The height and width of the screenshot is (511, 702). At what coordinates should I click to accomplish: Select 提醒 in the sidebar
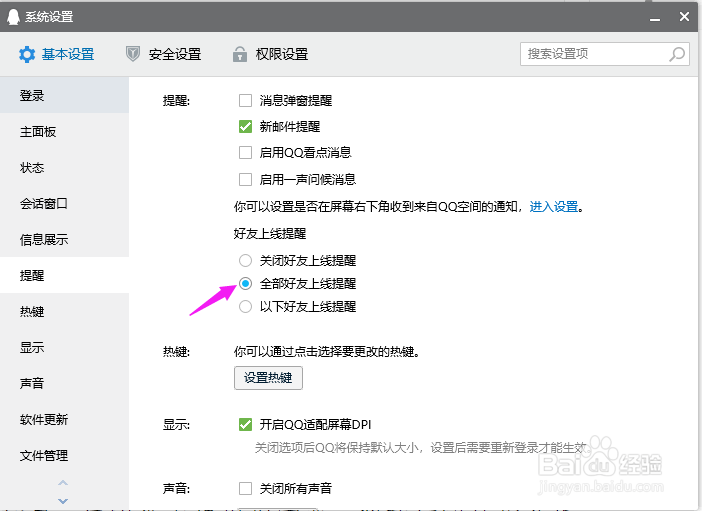pos(64,275)
